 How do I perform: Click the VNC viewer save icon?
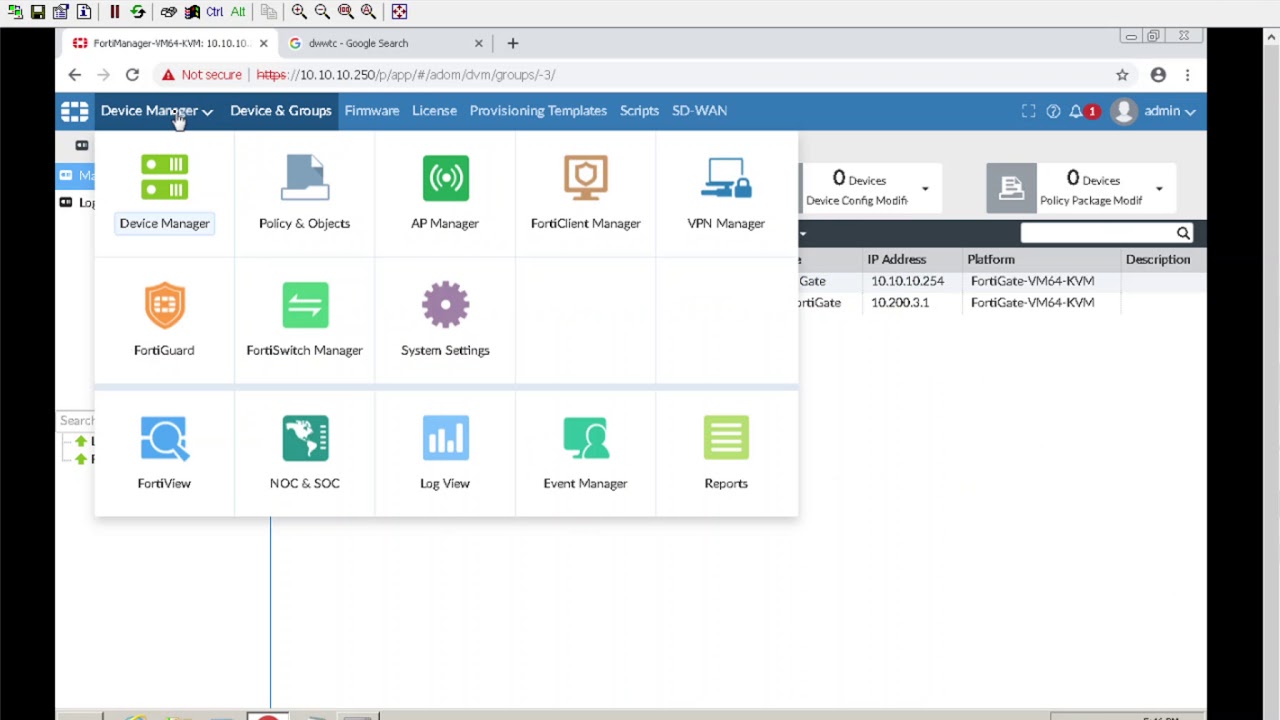coord(37,12)
